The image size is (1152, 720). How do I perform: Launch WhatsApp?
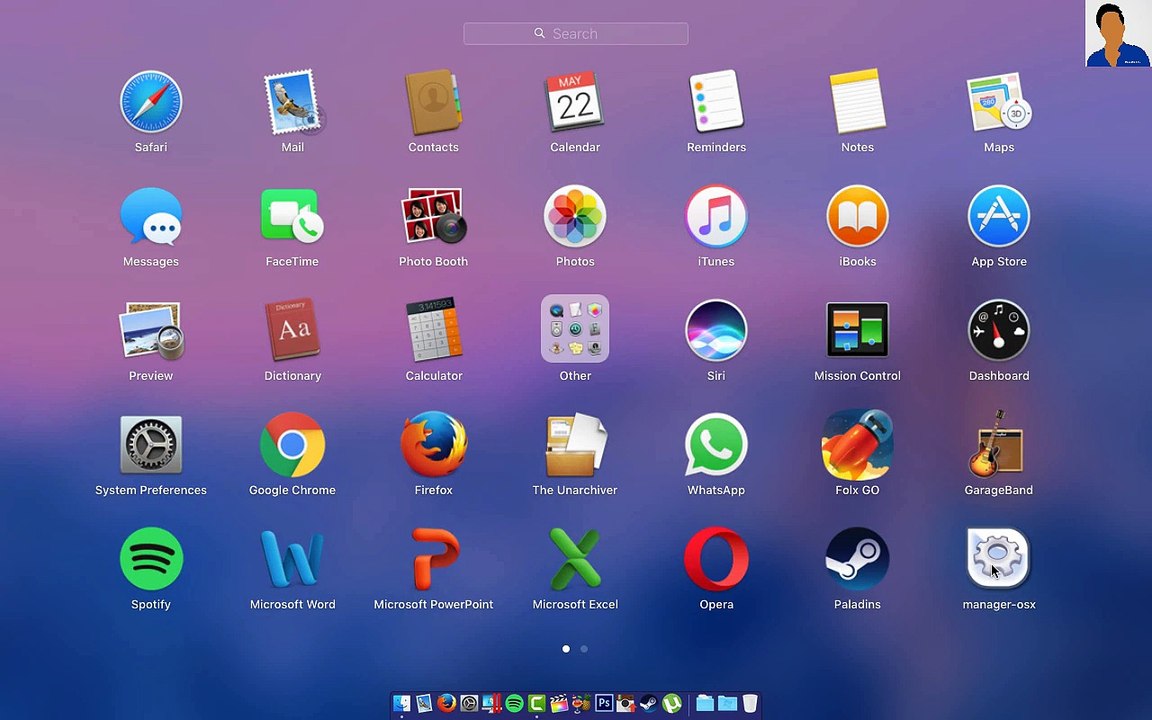pos(716,444)
